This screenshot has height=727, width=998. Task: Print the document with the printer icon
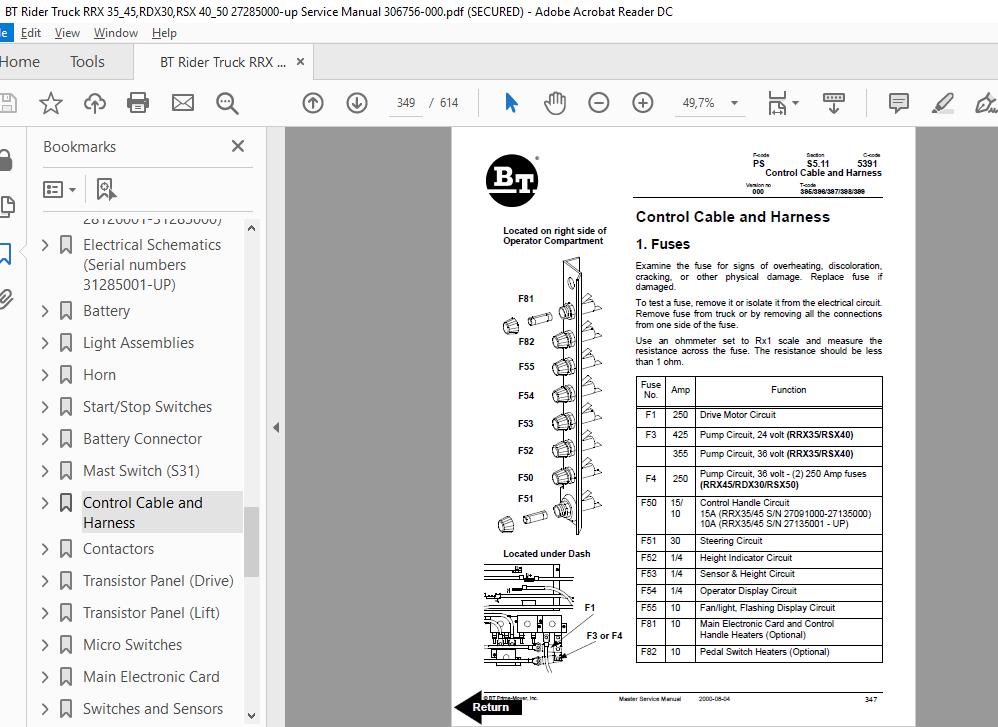pos(138,102)
